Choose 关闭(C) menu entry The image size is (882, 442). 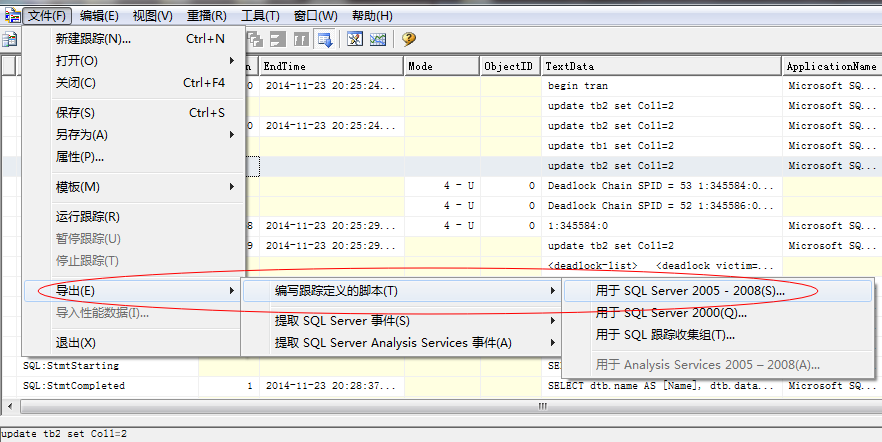pyautogui.click(x=134, y=83)
